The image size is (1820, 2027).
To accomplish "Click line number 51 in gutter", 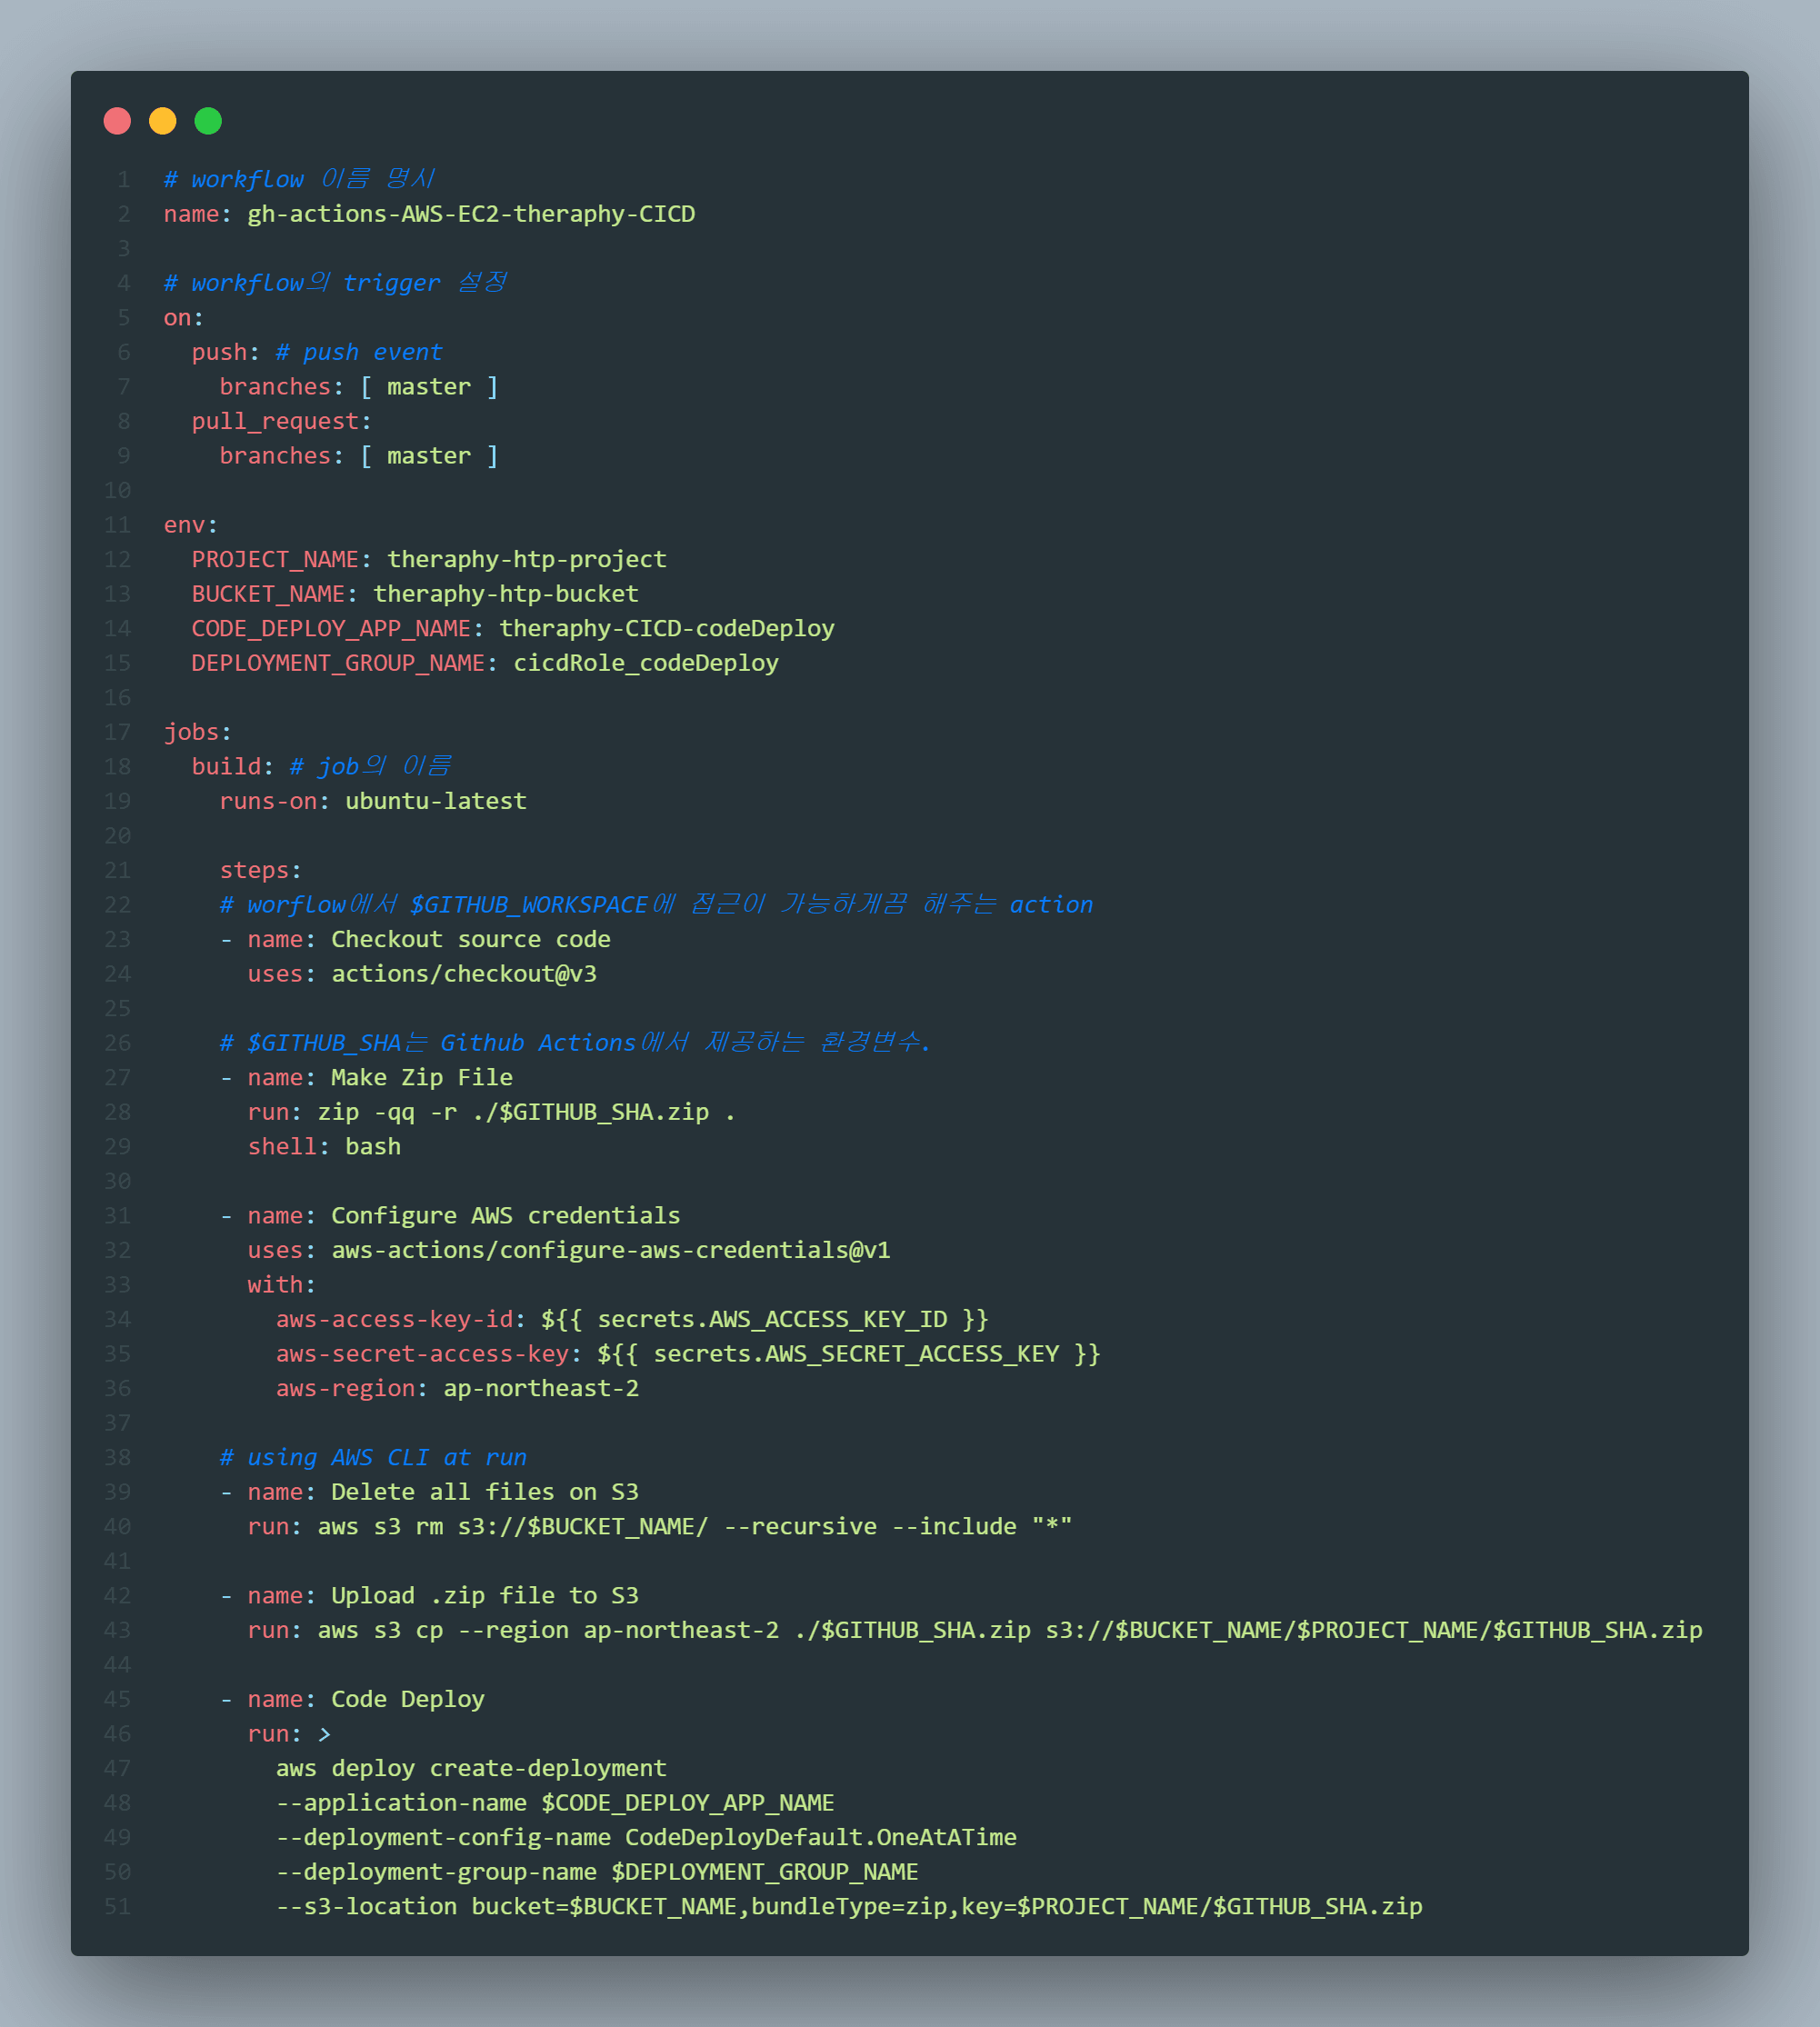I will click(x=117, y=1906).
